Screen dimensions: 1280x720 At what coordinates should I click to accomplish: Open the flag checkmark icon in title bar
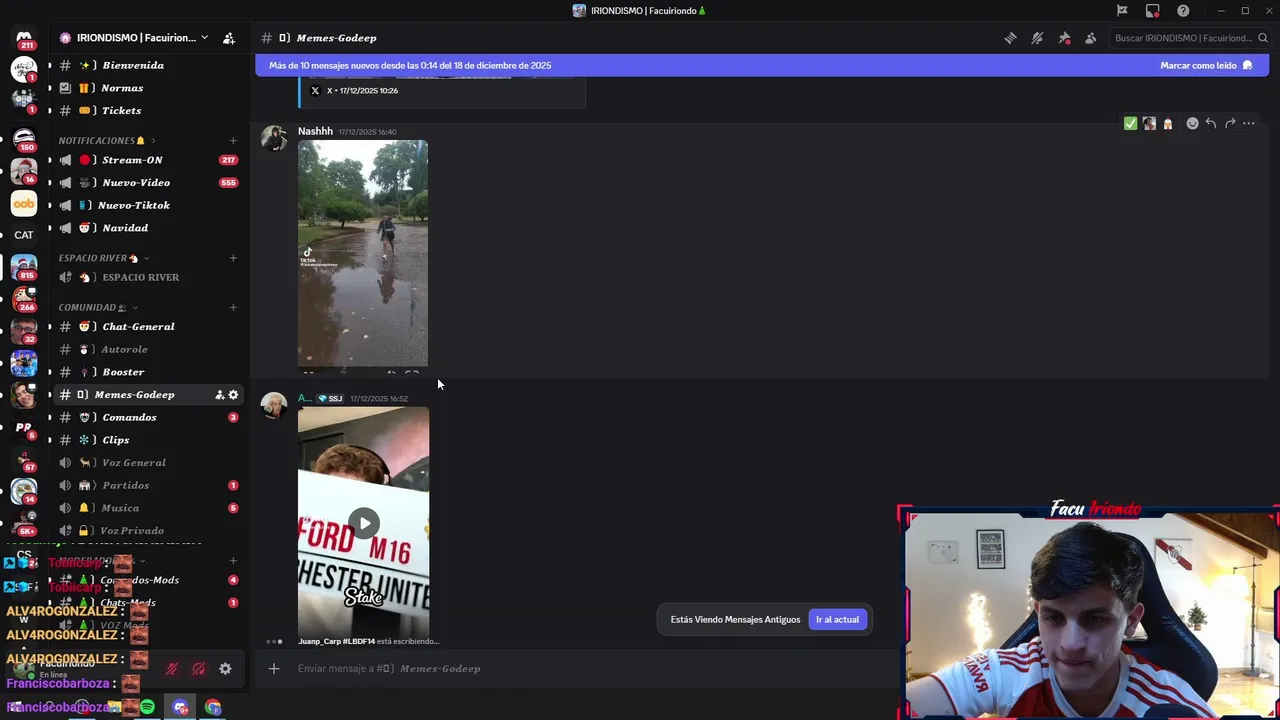click(1122, 11)
